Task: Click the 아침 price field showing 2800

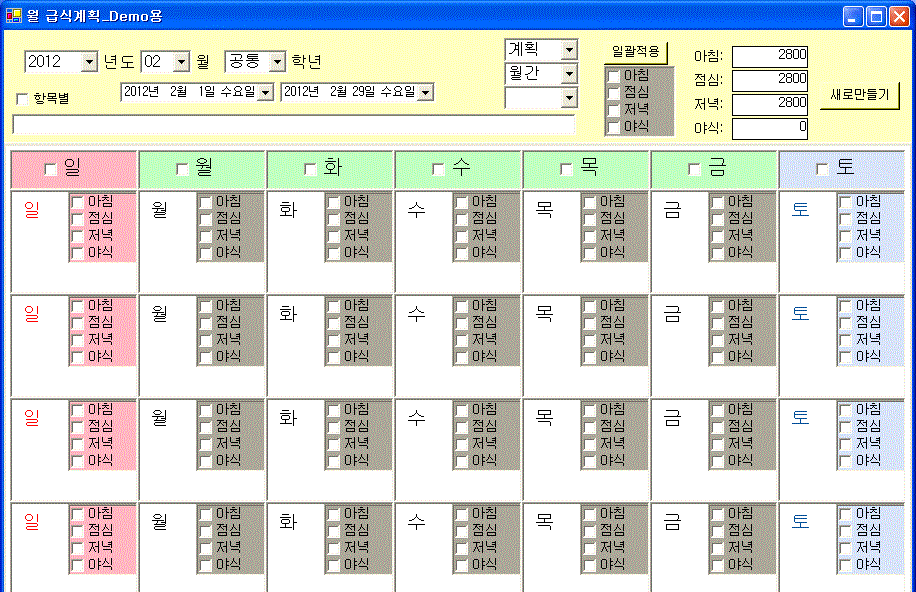Action: [770, 57]
